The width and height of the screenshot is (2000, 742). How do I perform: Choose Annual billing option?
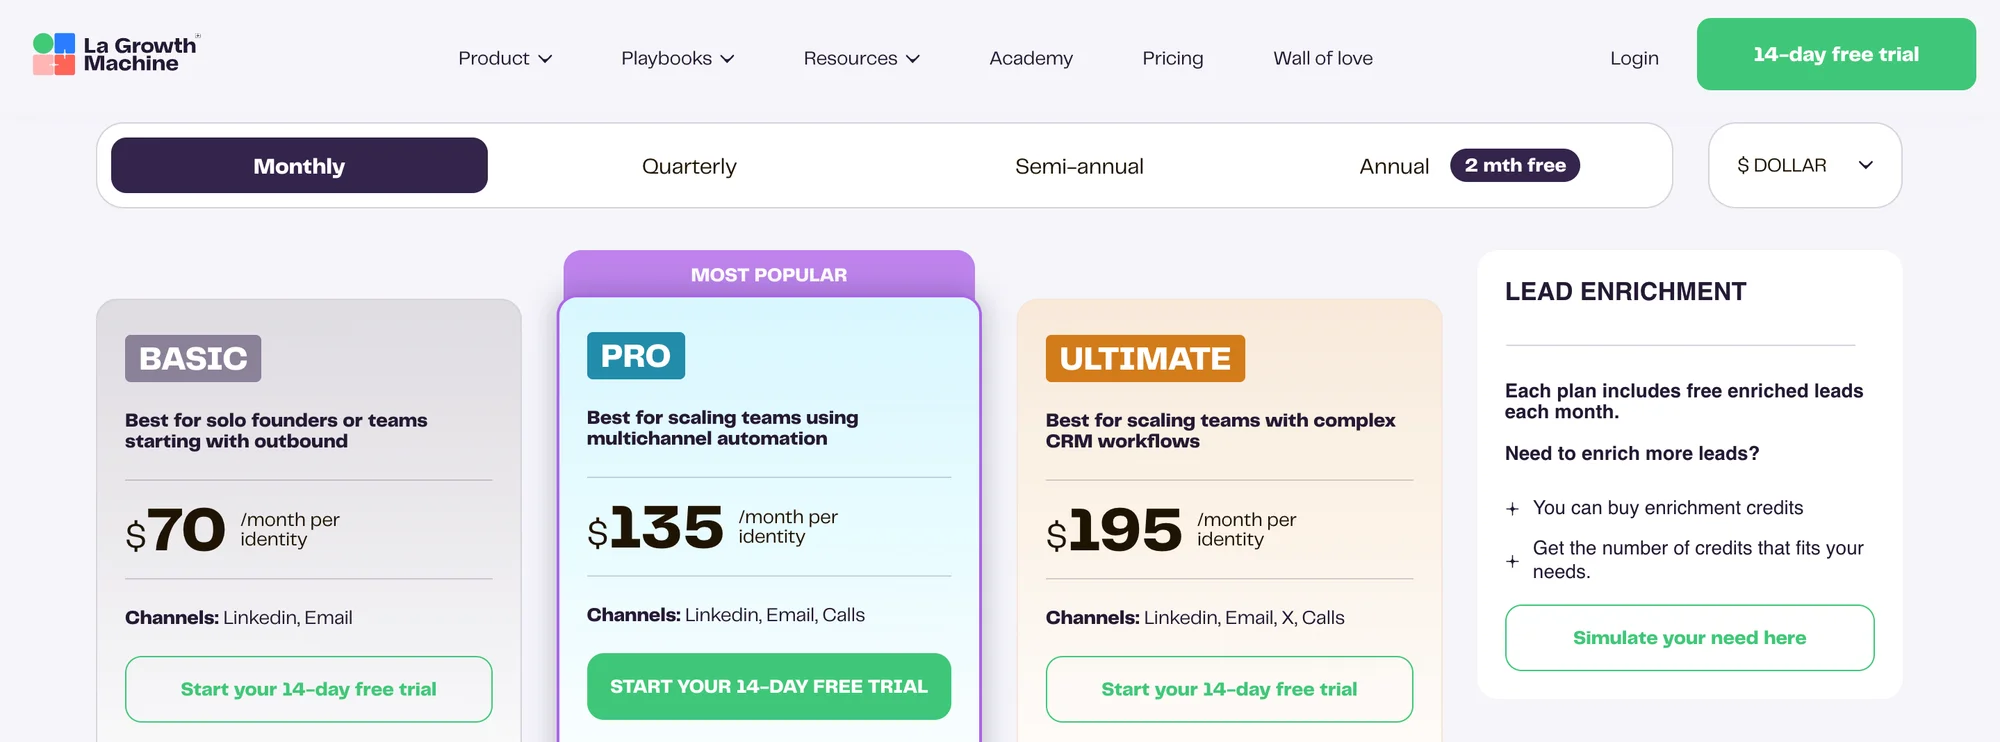tap(1394, 166)
